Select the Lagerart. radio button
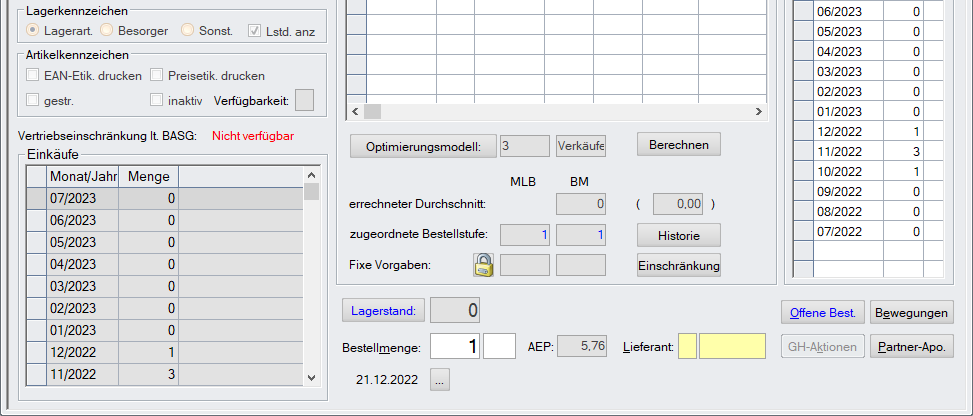Screen dimensions: 973x416 tap(33, 31)
